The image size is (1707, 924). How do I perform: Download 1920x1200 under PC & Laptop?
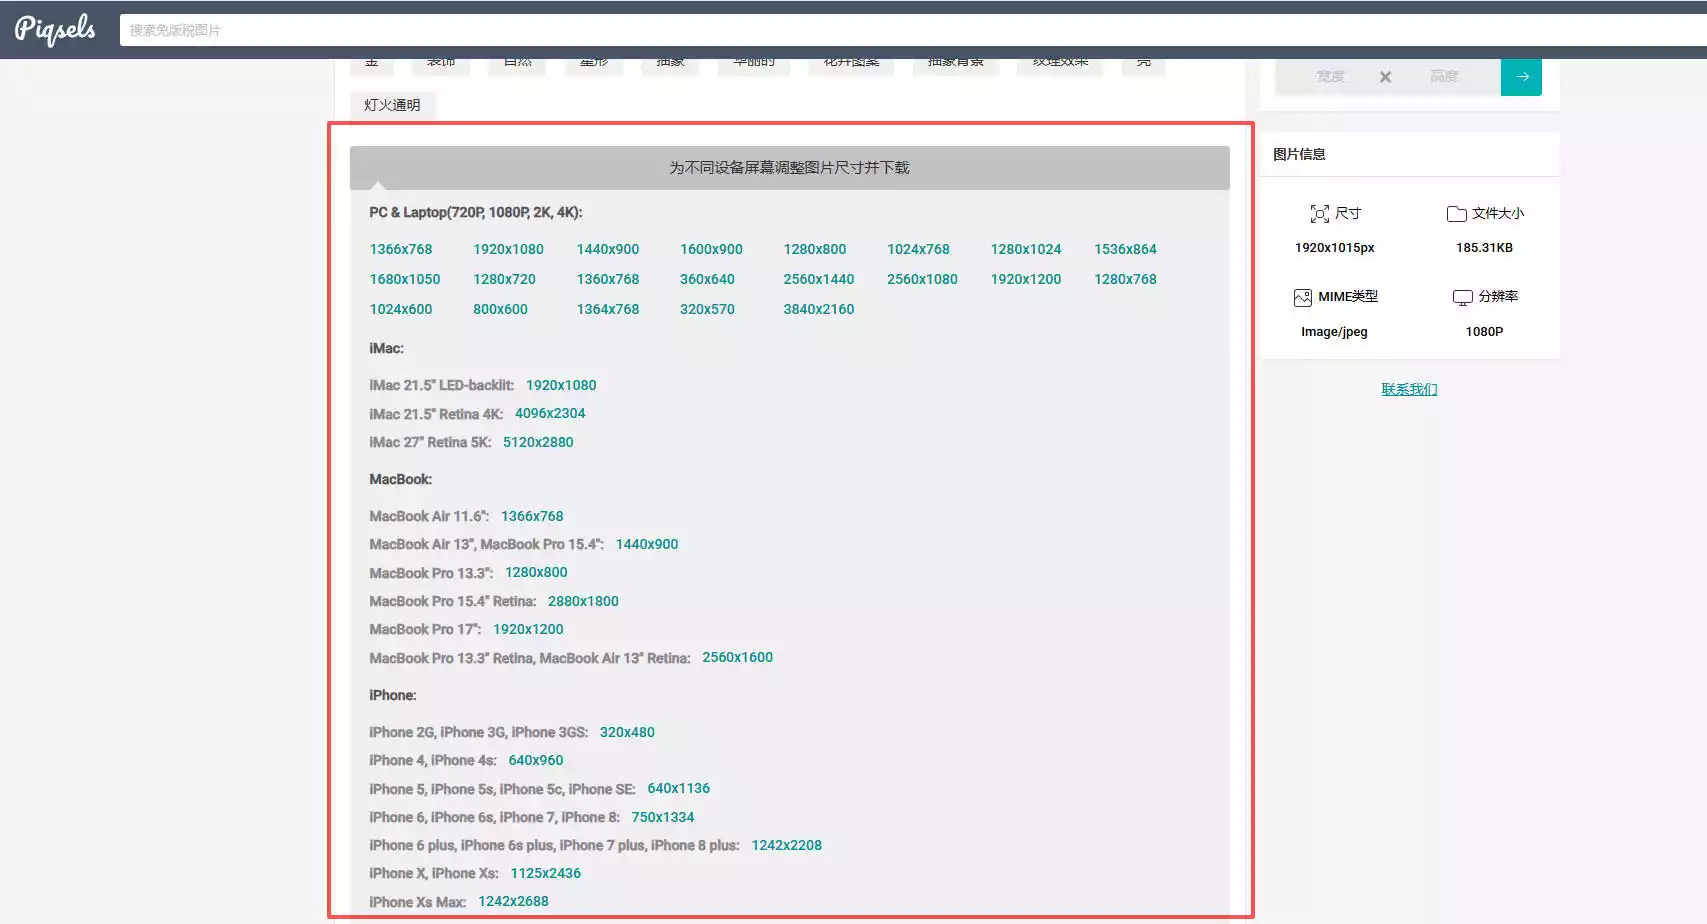tap(1026, 280)
